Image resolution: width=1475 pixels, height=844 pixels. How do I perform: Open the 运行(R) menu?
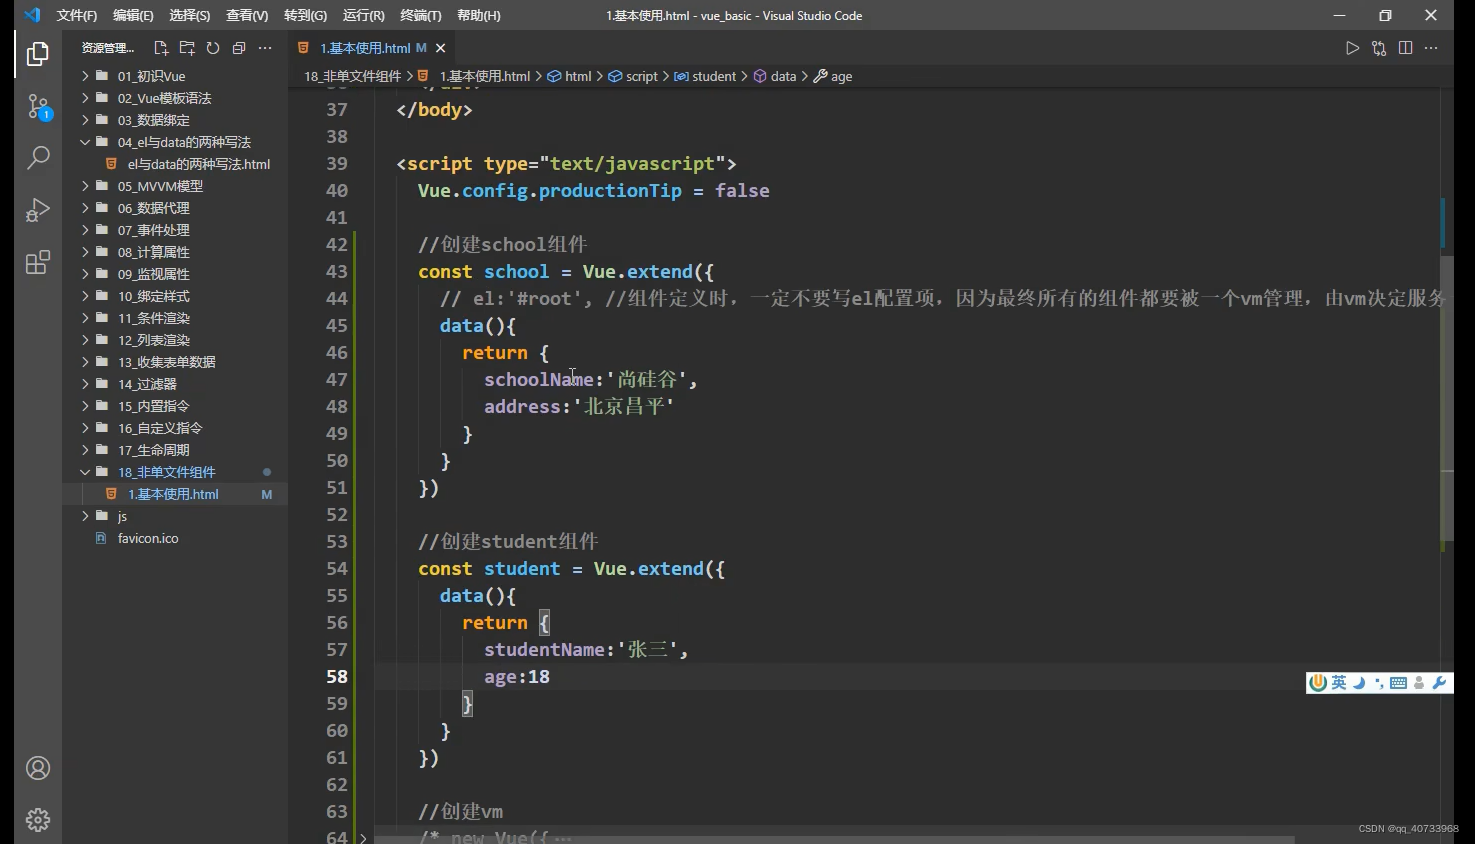pos(363,15)
